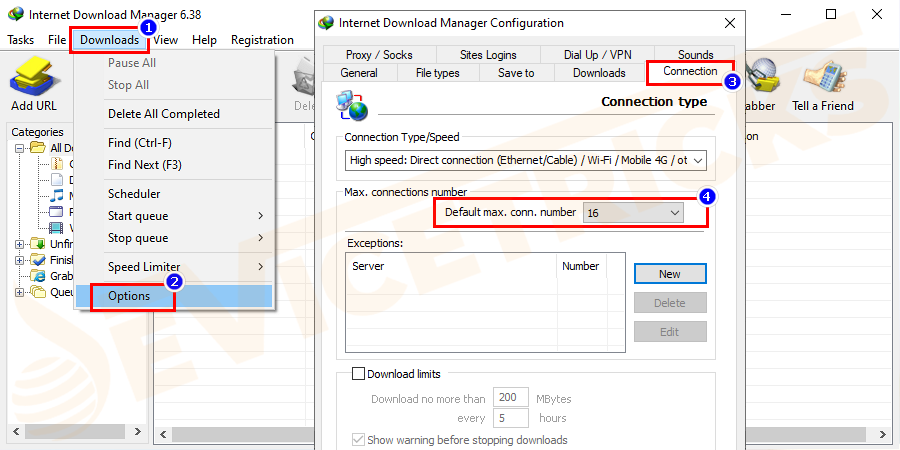Click the Download no more than MBytes field
The height and width of the screenshot is (450, 900).
pos(510,398)
